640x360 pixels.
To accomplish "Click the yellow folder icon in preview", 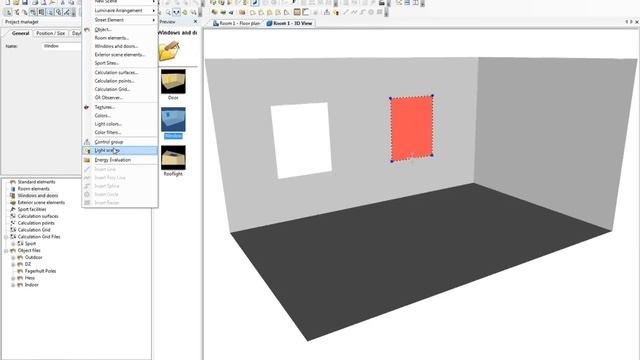I will point(169,51).
